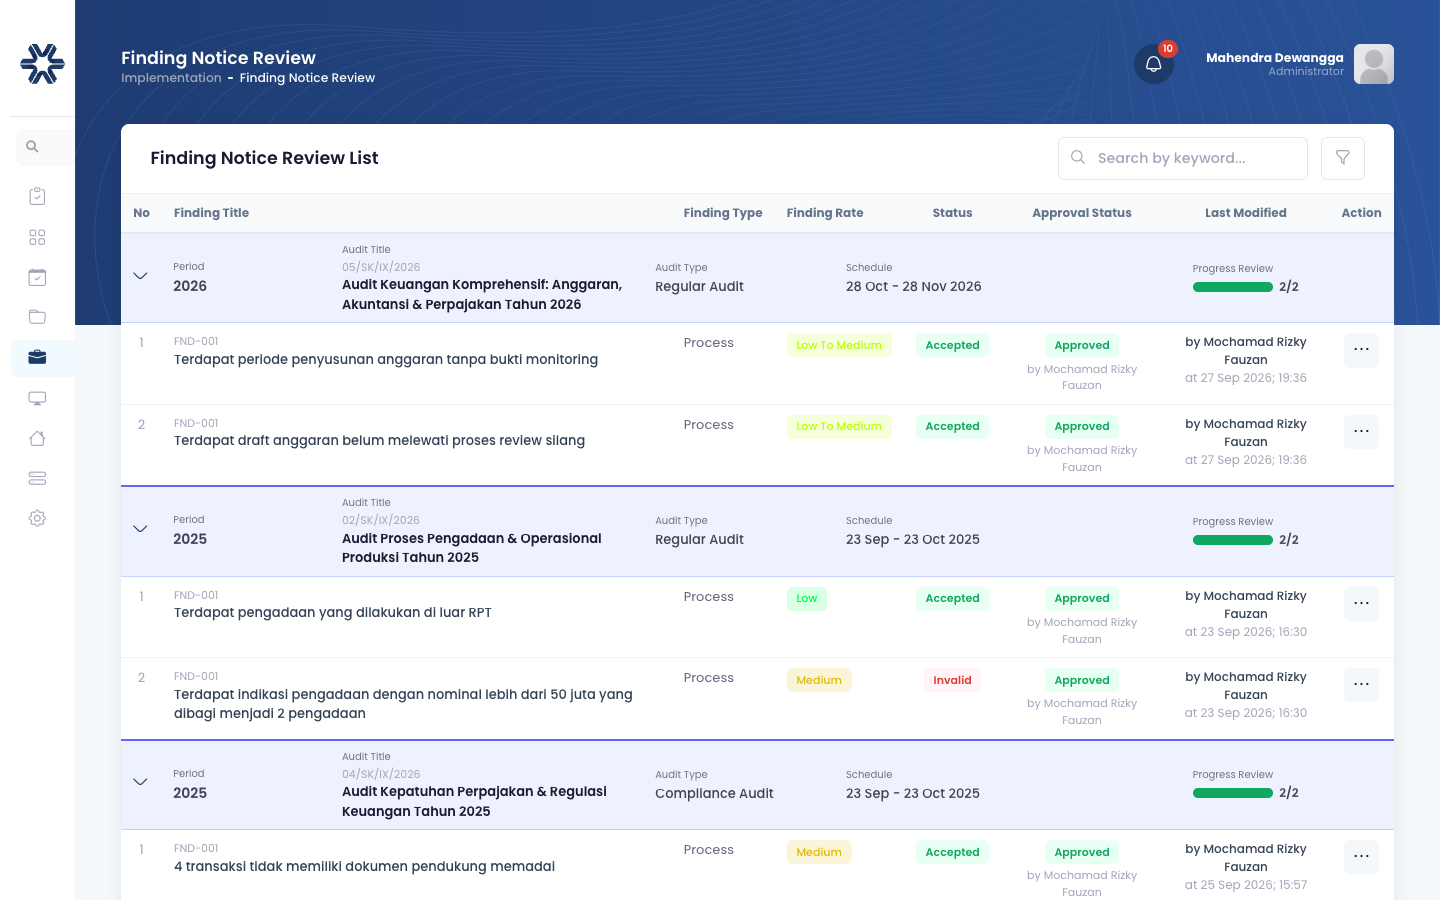Image resolution: width=1440 pixels, height=900 pixels.
Task: Collapse the 2026 Audit Keuangan Komprehensif group
Action: click(x=140, y=276)
